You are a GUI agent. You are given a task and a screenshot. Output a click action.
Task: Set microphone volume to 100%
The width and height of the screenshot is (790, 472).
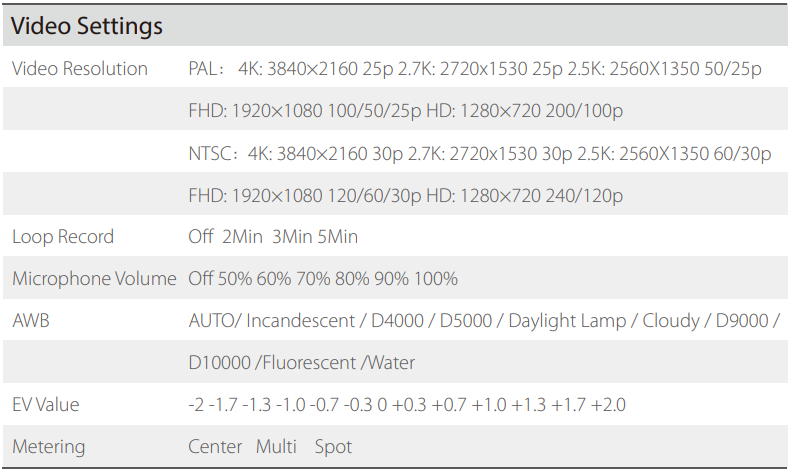point(435,279)
